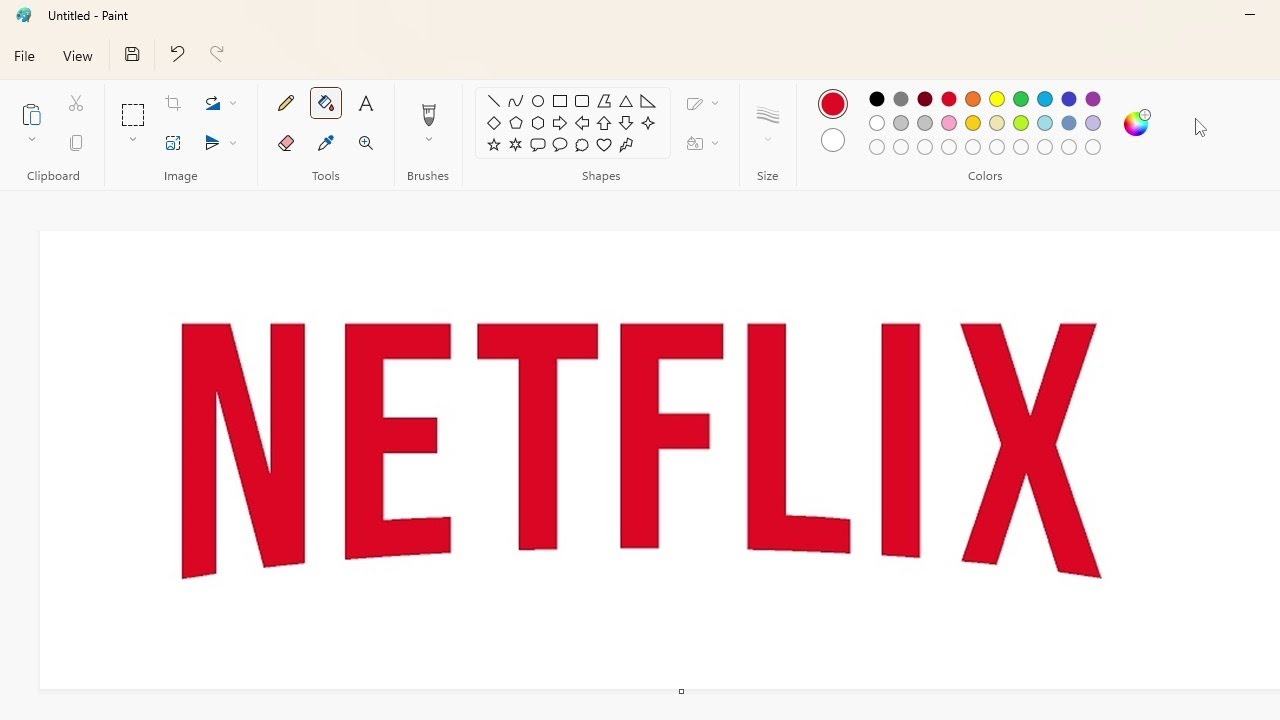The width and height of the screenshot is (1280, 720).
Task: Select the Curve shape
Action: [x=516, y=101]
